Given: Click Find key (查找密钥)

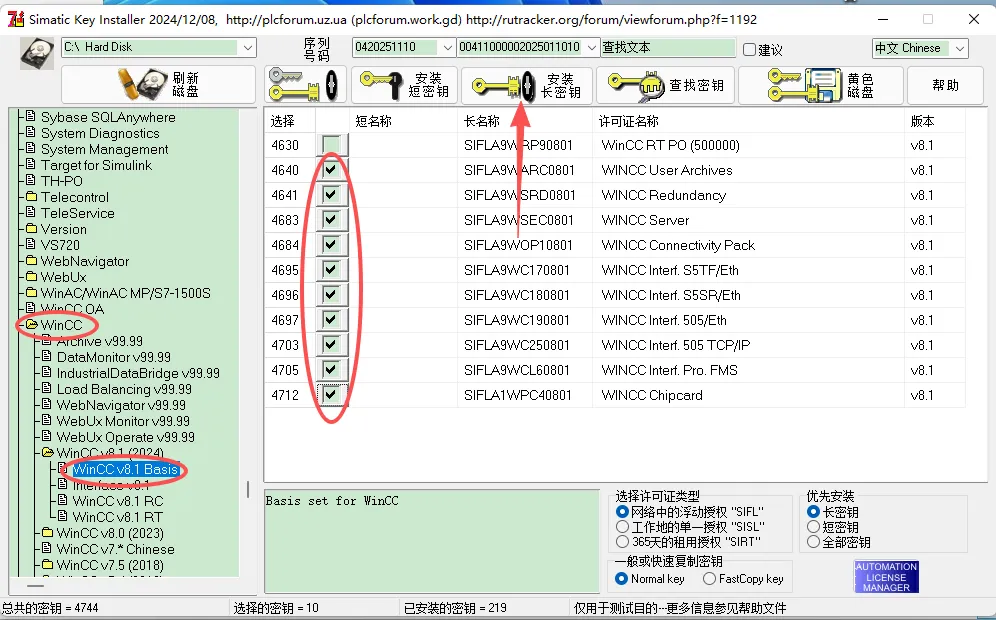Looking at the screenshot, I should point(665,84).
